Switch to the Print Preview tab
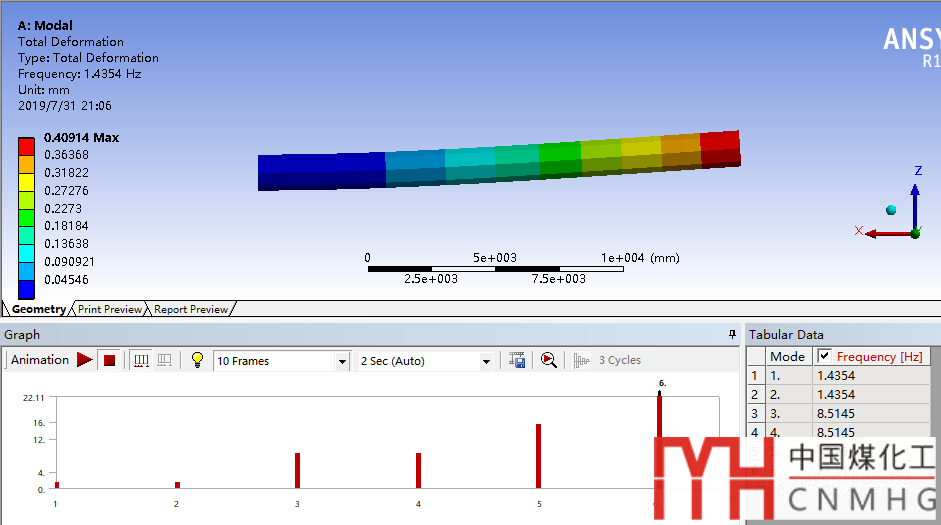 [110, 309]
